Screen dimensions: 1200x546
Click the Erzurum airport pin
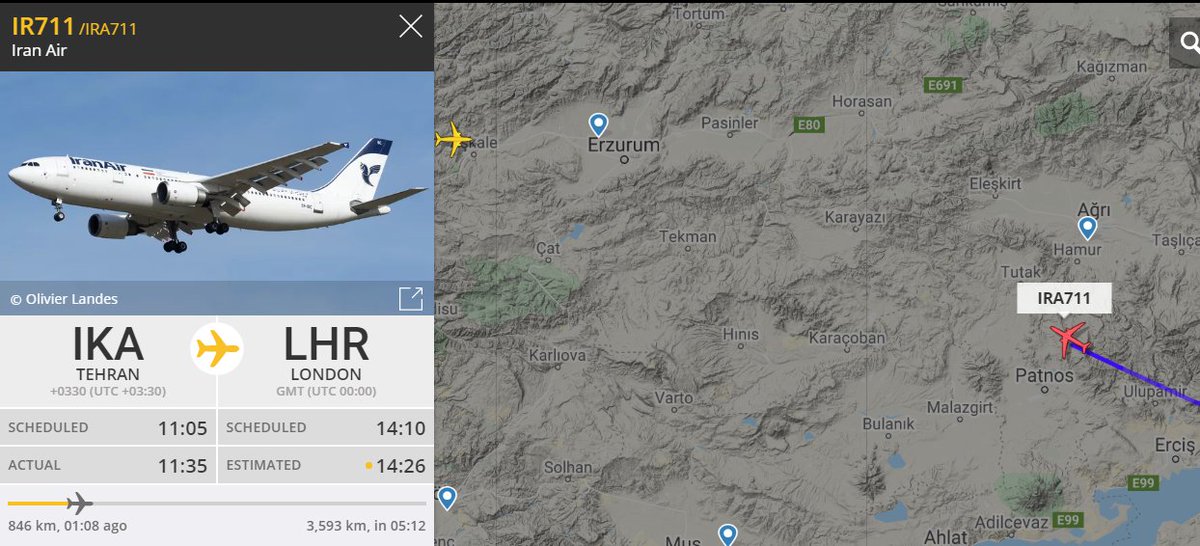pyautogui.click(x=598, y=124)
